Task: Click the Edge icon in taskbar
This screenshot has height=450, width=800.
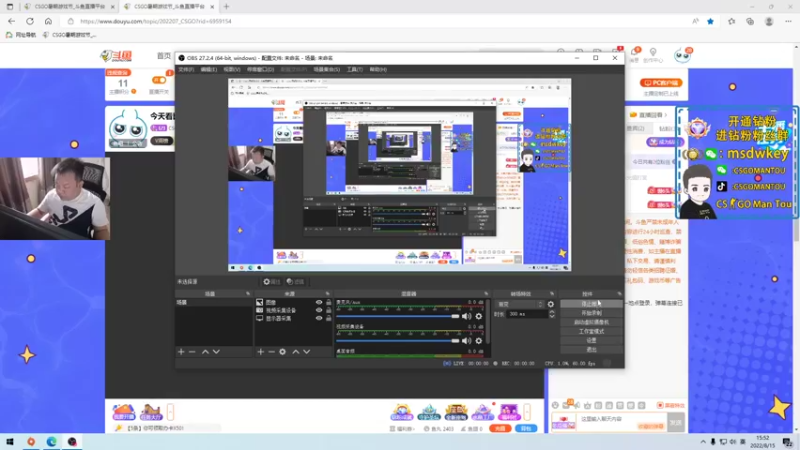Action: [x=52, y=442]
